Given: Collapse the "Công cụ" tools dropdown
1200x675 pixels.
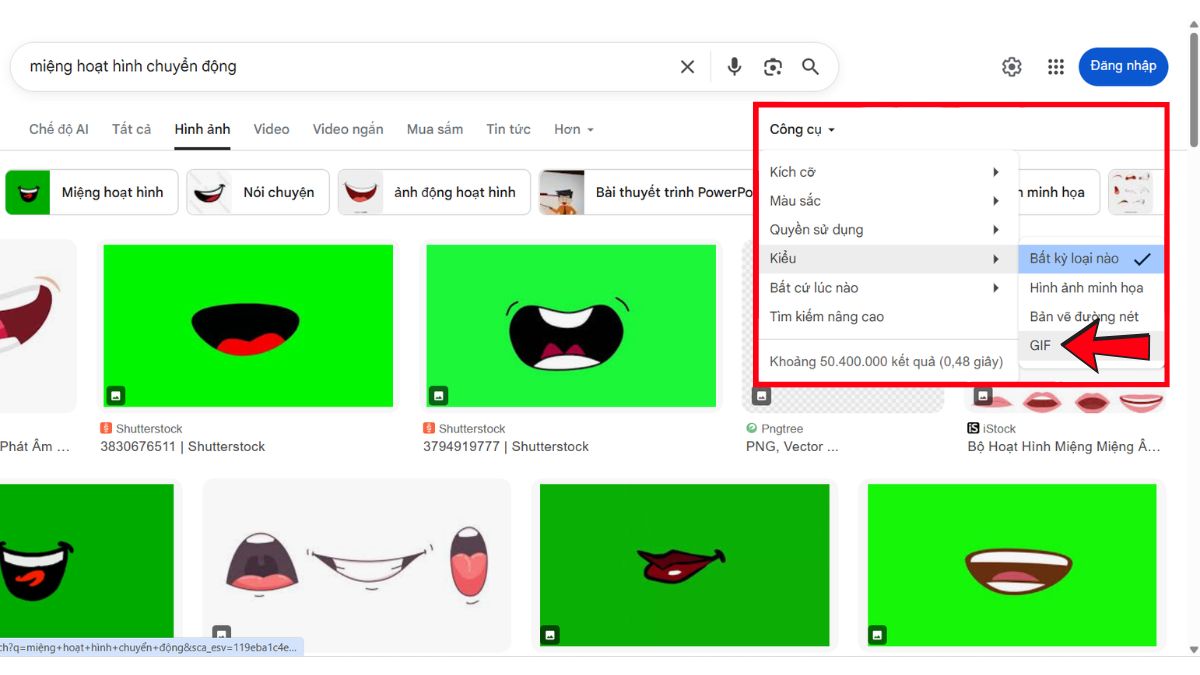Looking at the screenshot, I should (x=802, y=129).
